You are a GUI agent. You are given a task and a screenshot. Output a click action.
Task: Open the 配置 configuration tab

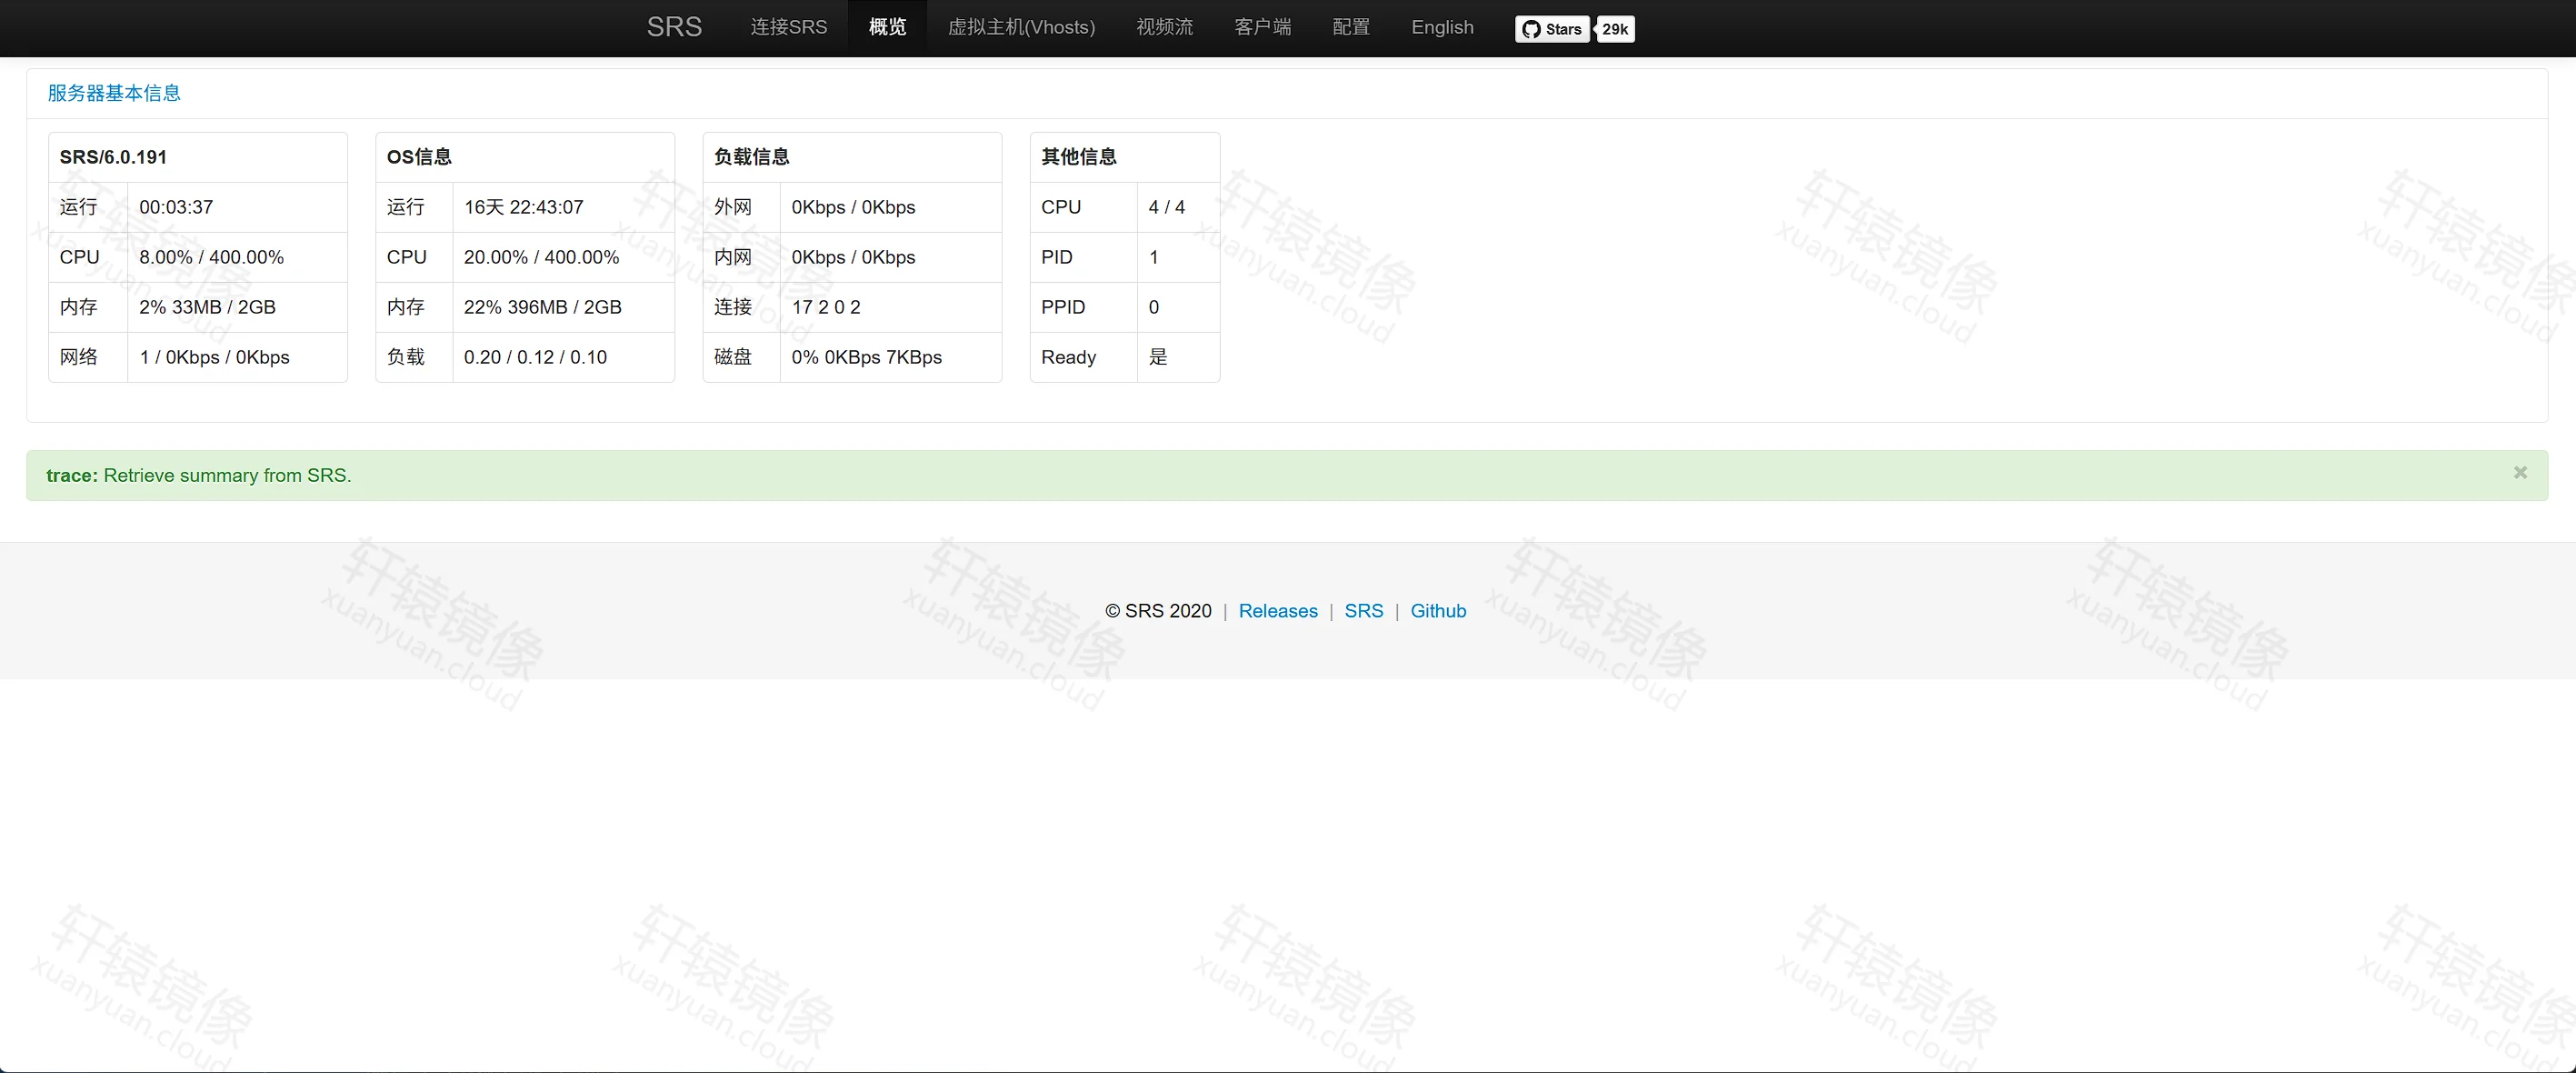[x=1351, y=27]
